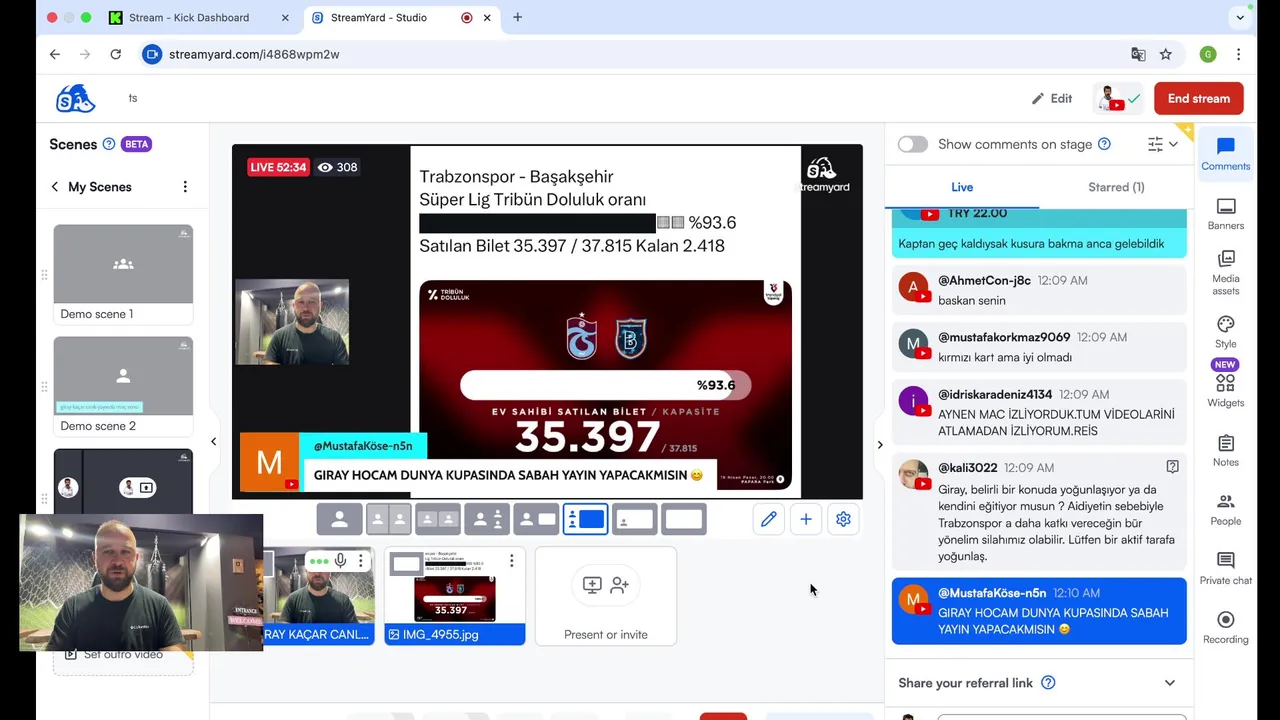The height and width of the screenshot is (720, 1280).
Task: Click @idriskaradeniz4134 comment 'AYNEN MAC İZLİYORDUK'
Action: point(1039,412)
